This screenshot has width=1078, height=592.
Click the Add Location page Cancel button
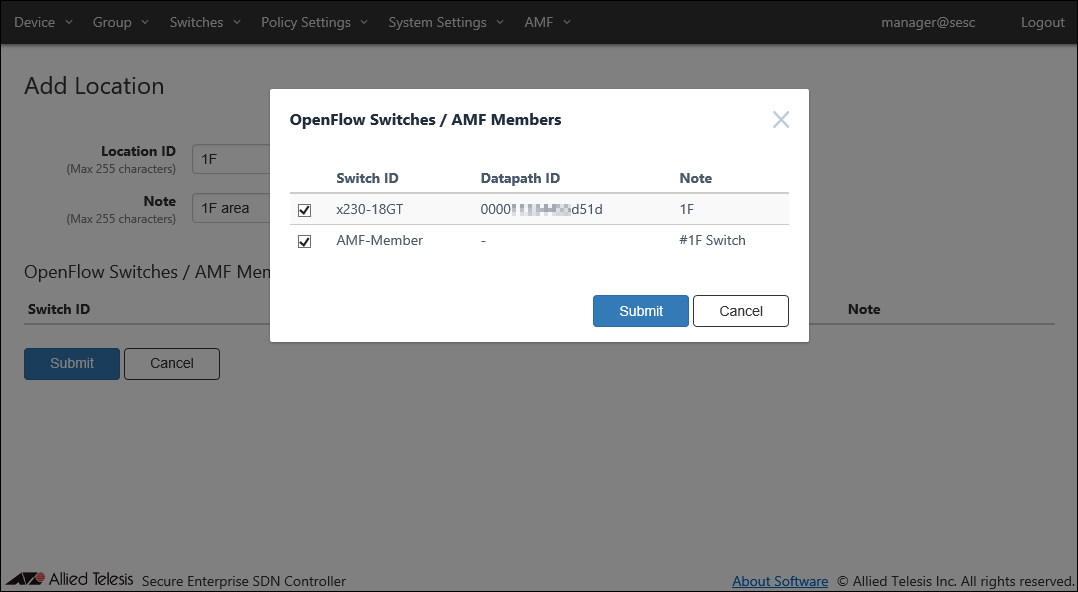172,363
